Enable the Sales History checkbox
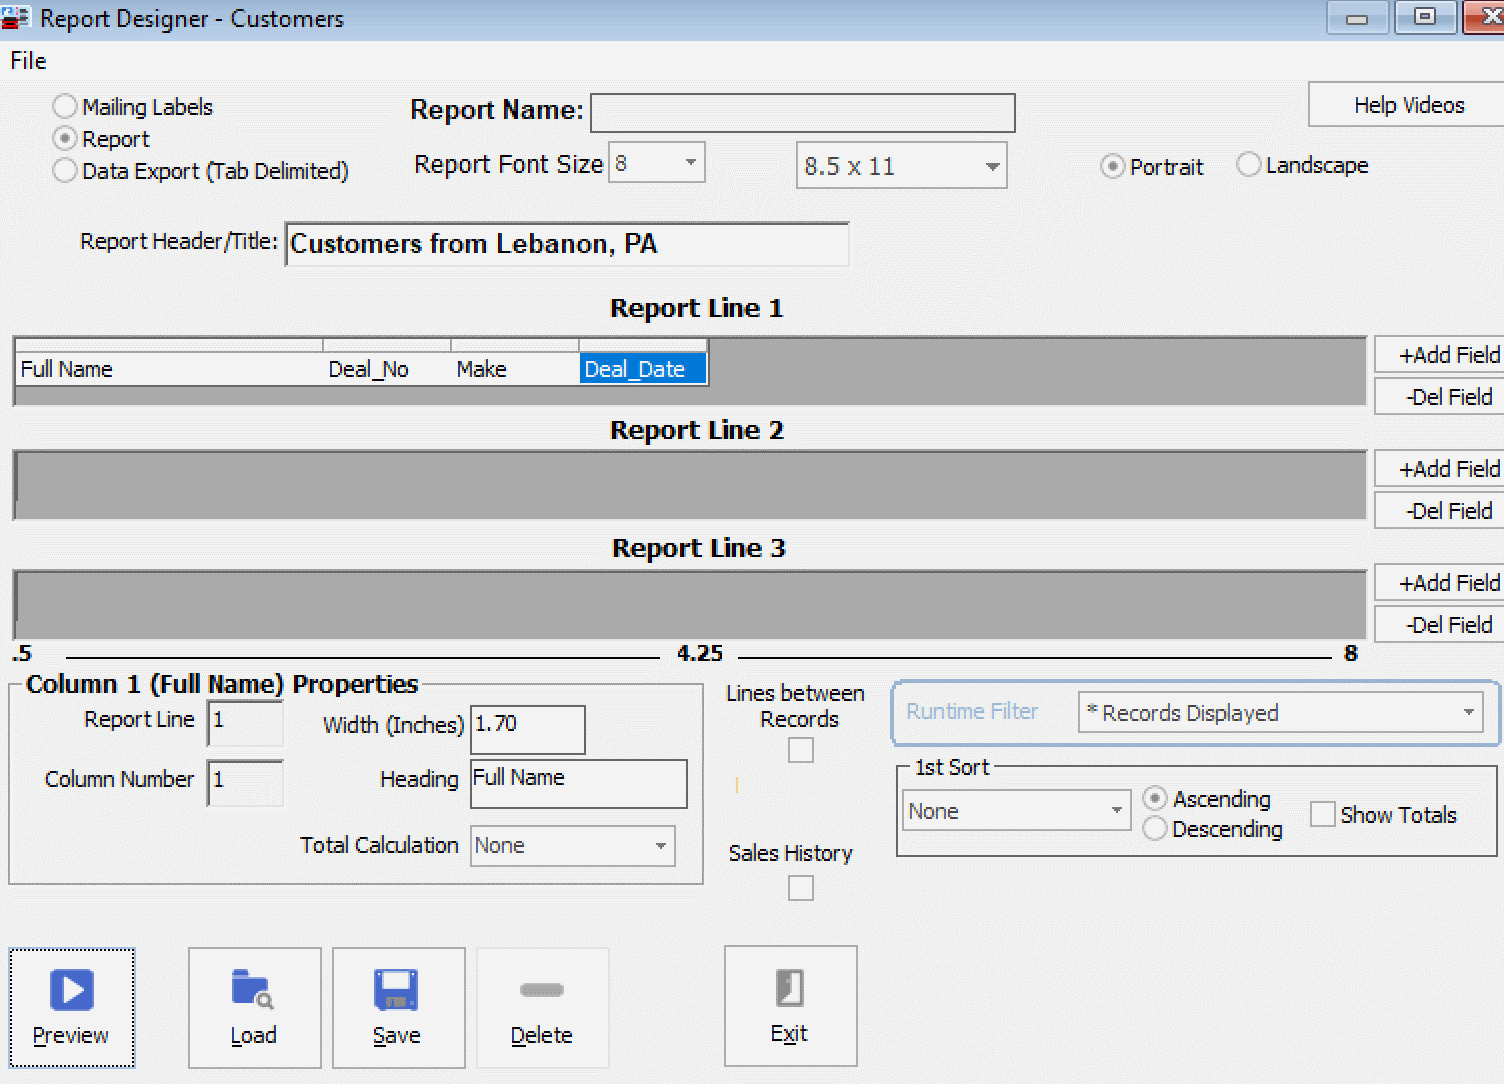 pos(800,888)
